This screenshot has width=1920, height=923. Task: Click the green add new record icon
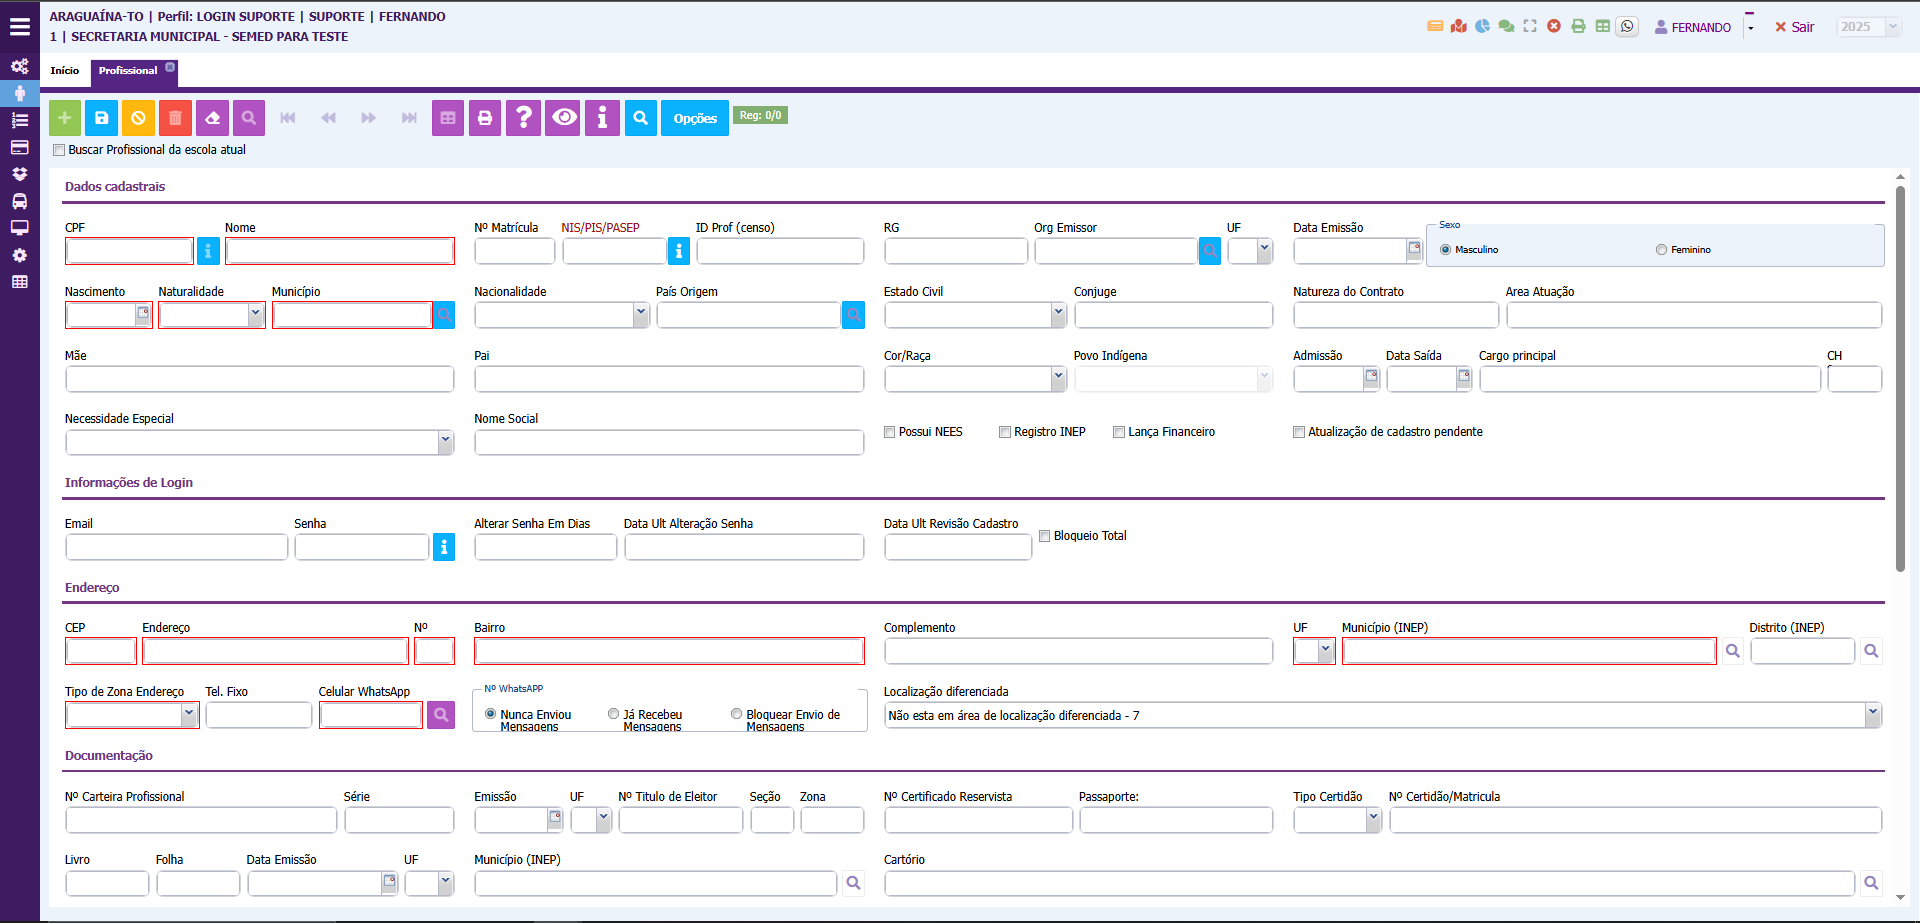point(65,118)
